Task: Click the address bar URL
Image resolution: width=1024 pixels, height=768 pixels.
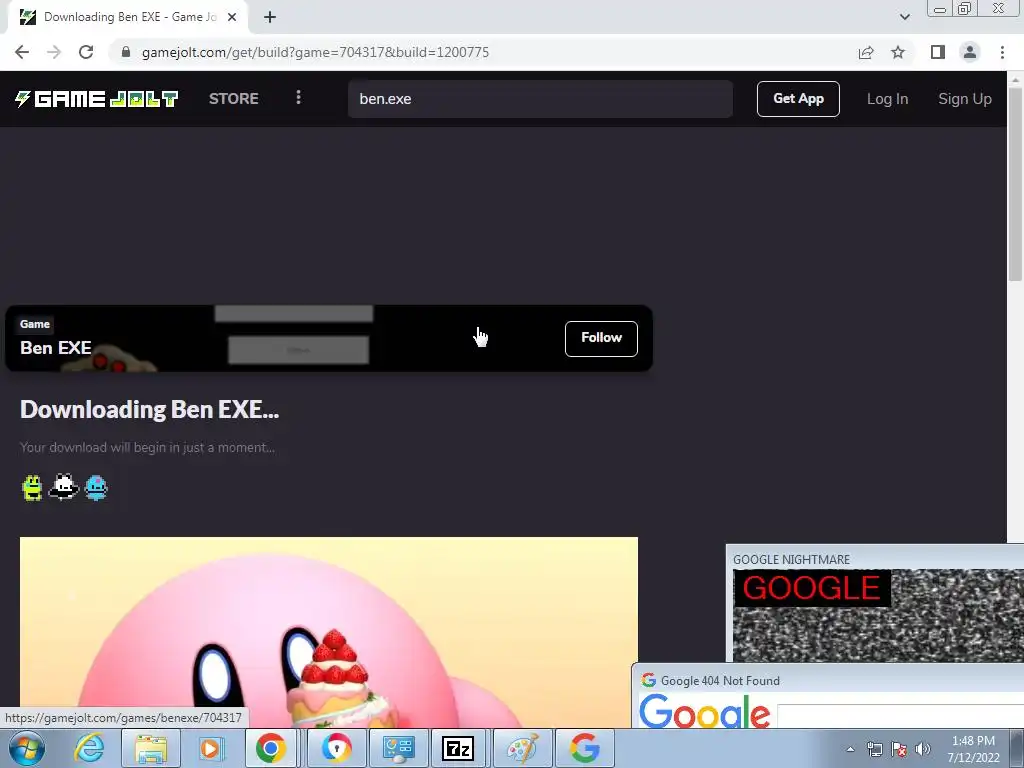Action: click(315, 52)
